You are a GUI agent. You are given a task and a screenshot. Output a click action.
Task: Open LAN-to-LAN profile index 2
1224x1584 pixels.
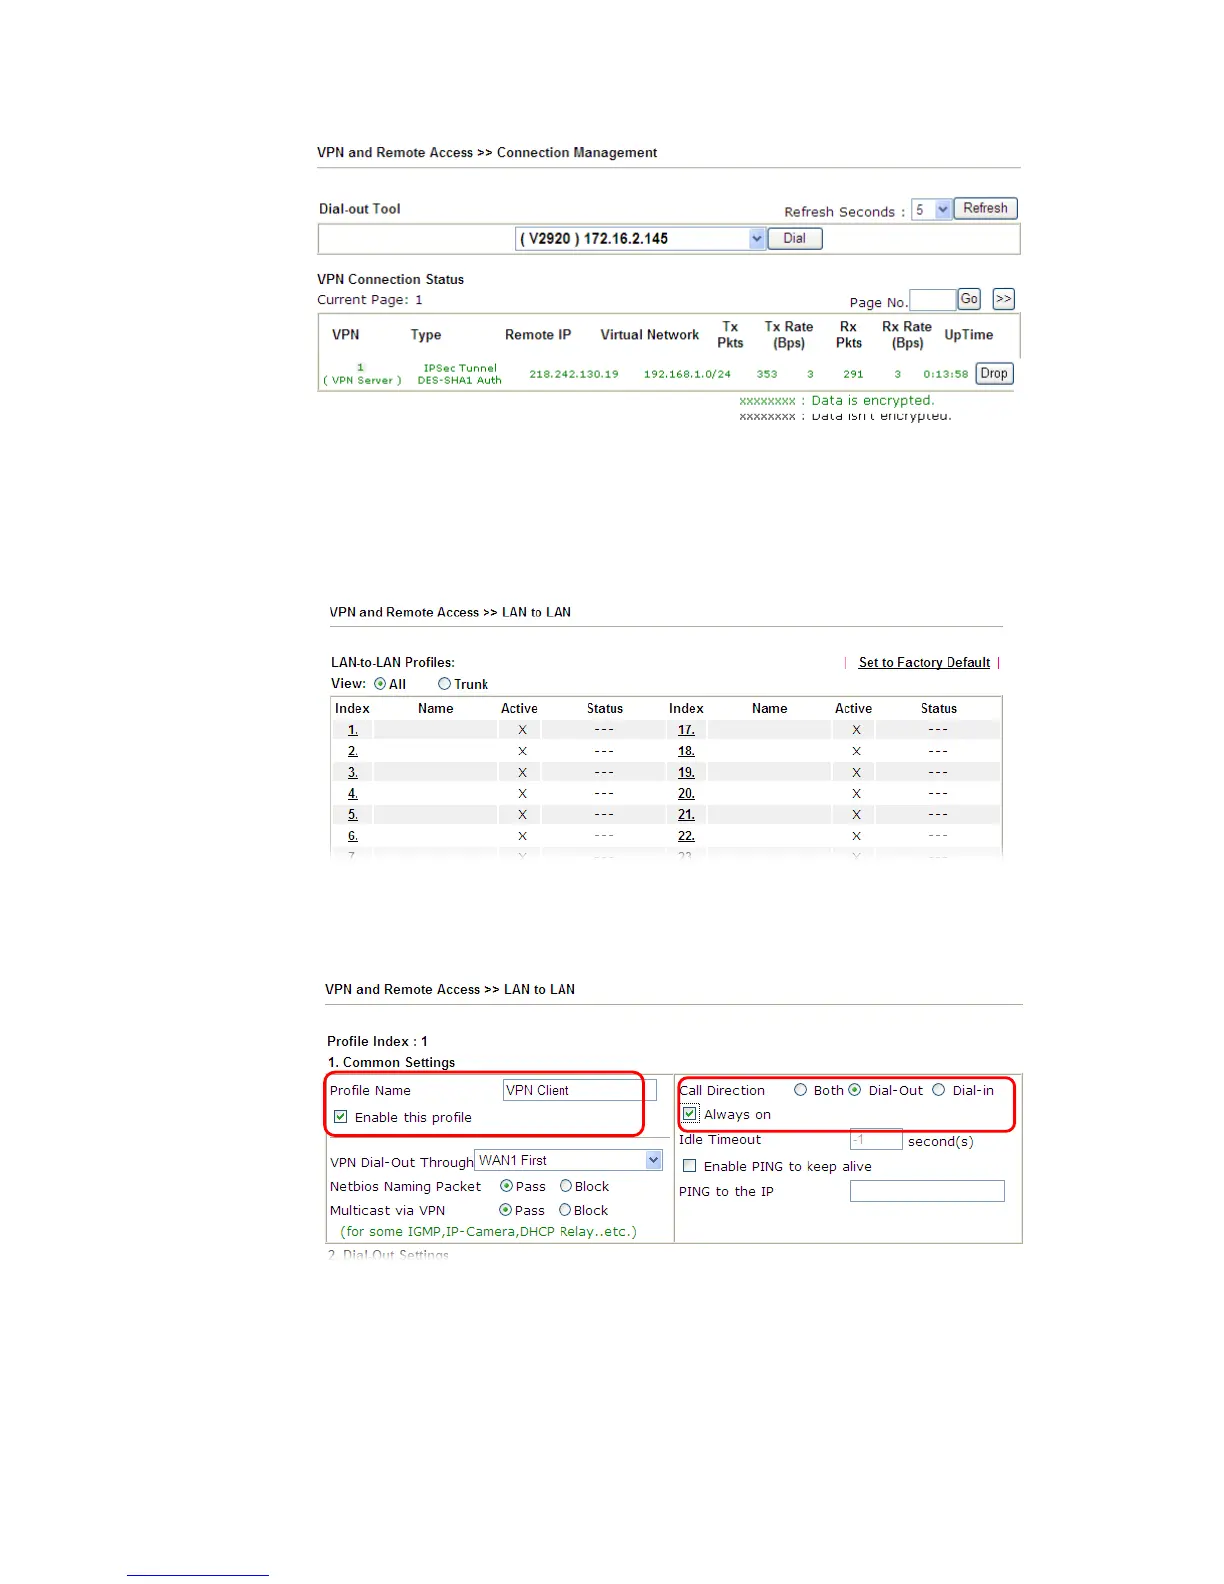click(353, 751)
